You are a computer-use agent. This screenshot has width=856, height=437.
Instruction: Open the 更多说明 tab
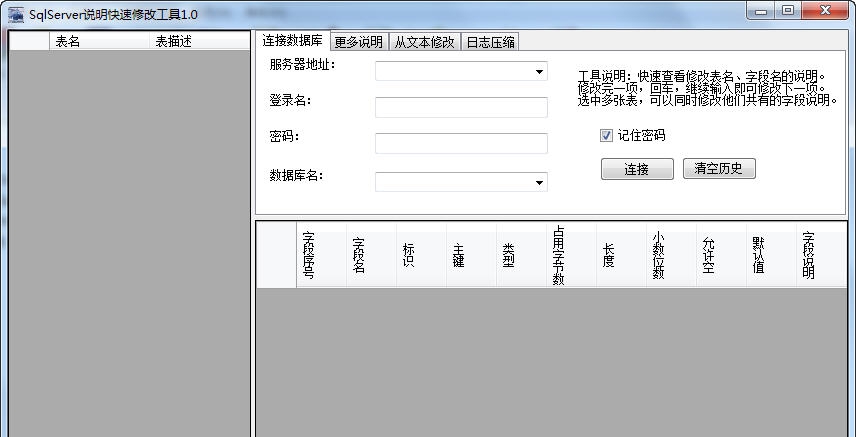tap(359, 42)
